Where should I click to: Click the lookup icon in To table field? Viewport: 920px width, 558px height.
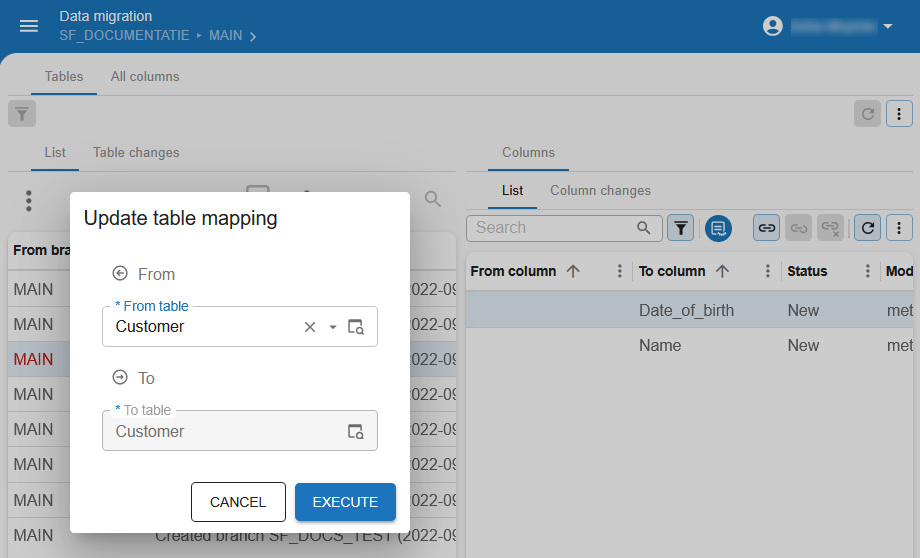point(356,431)
